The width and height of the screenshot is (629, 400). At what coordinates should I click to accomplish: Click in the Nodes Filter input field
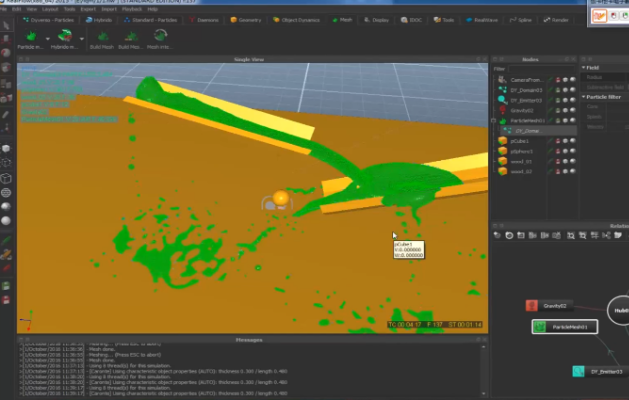[542, 69]
